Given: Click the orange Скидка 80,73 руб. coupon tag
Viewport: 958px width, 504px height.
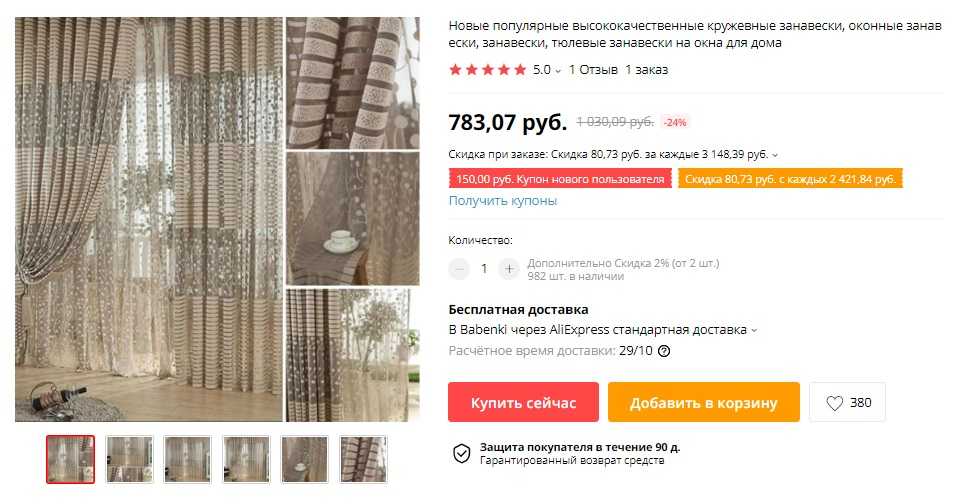Looking at the screenshot, I should [790, 179].
